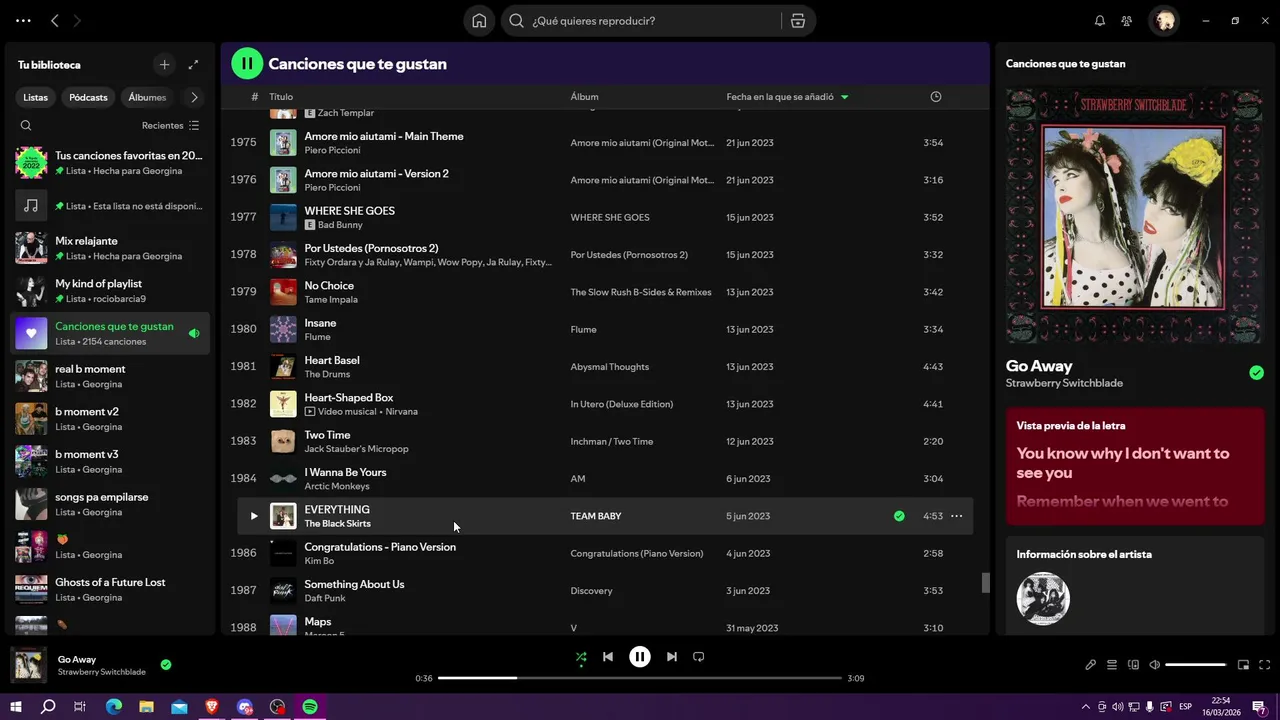
Task: Open TEAM BABY album link
Action: 596,516
